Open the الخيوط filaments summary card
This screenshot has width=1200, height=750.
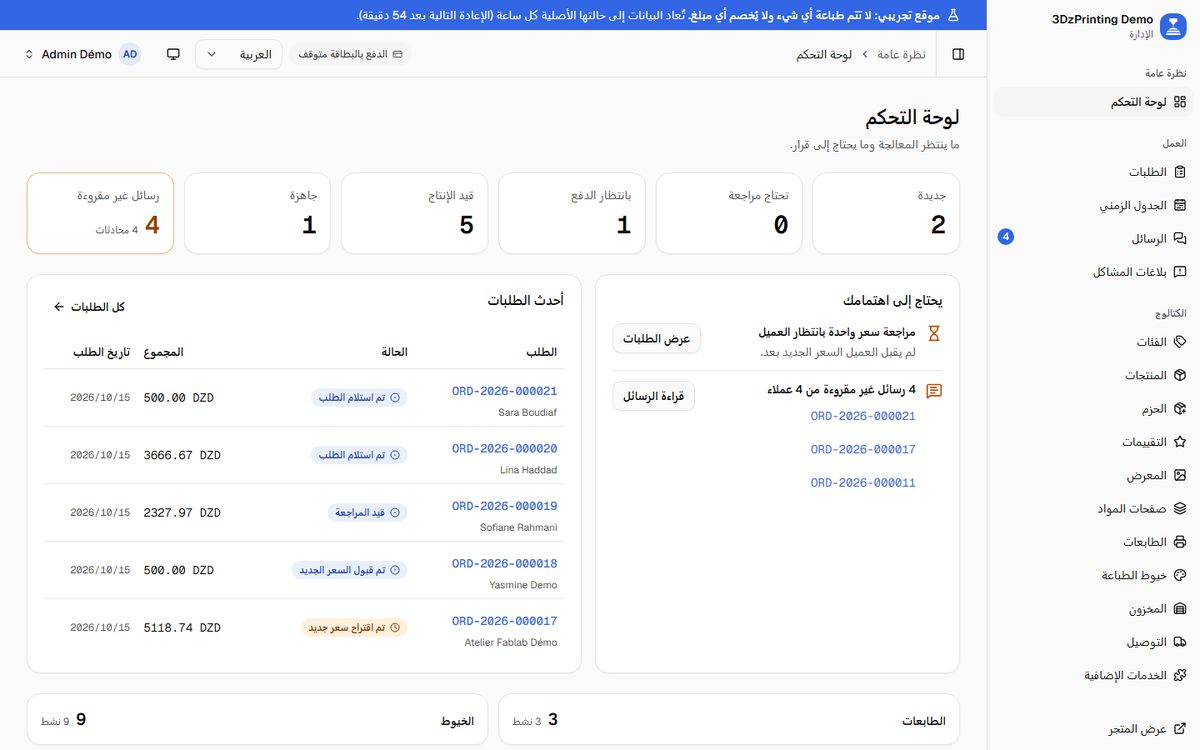(x=258, y=720)
